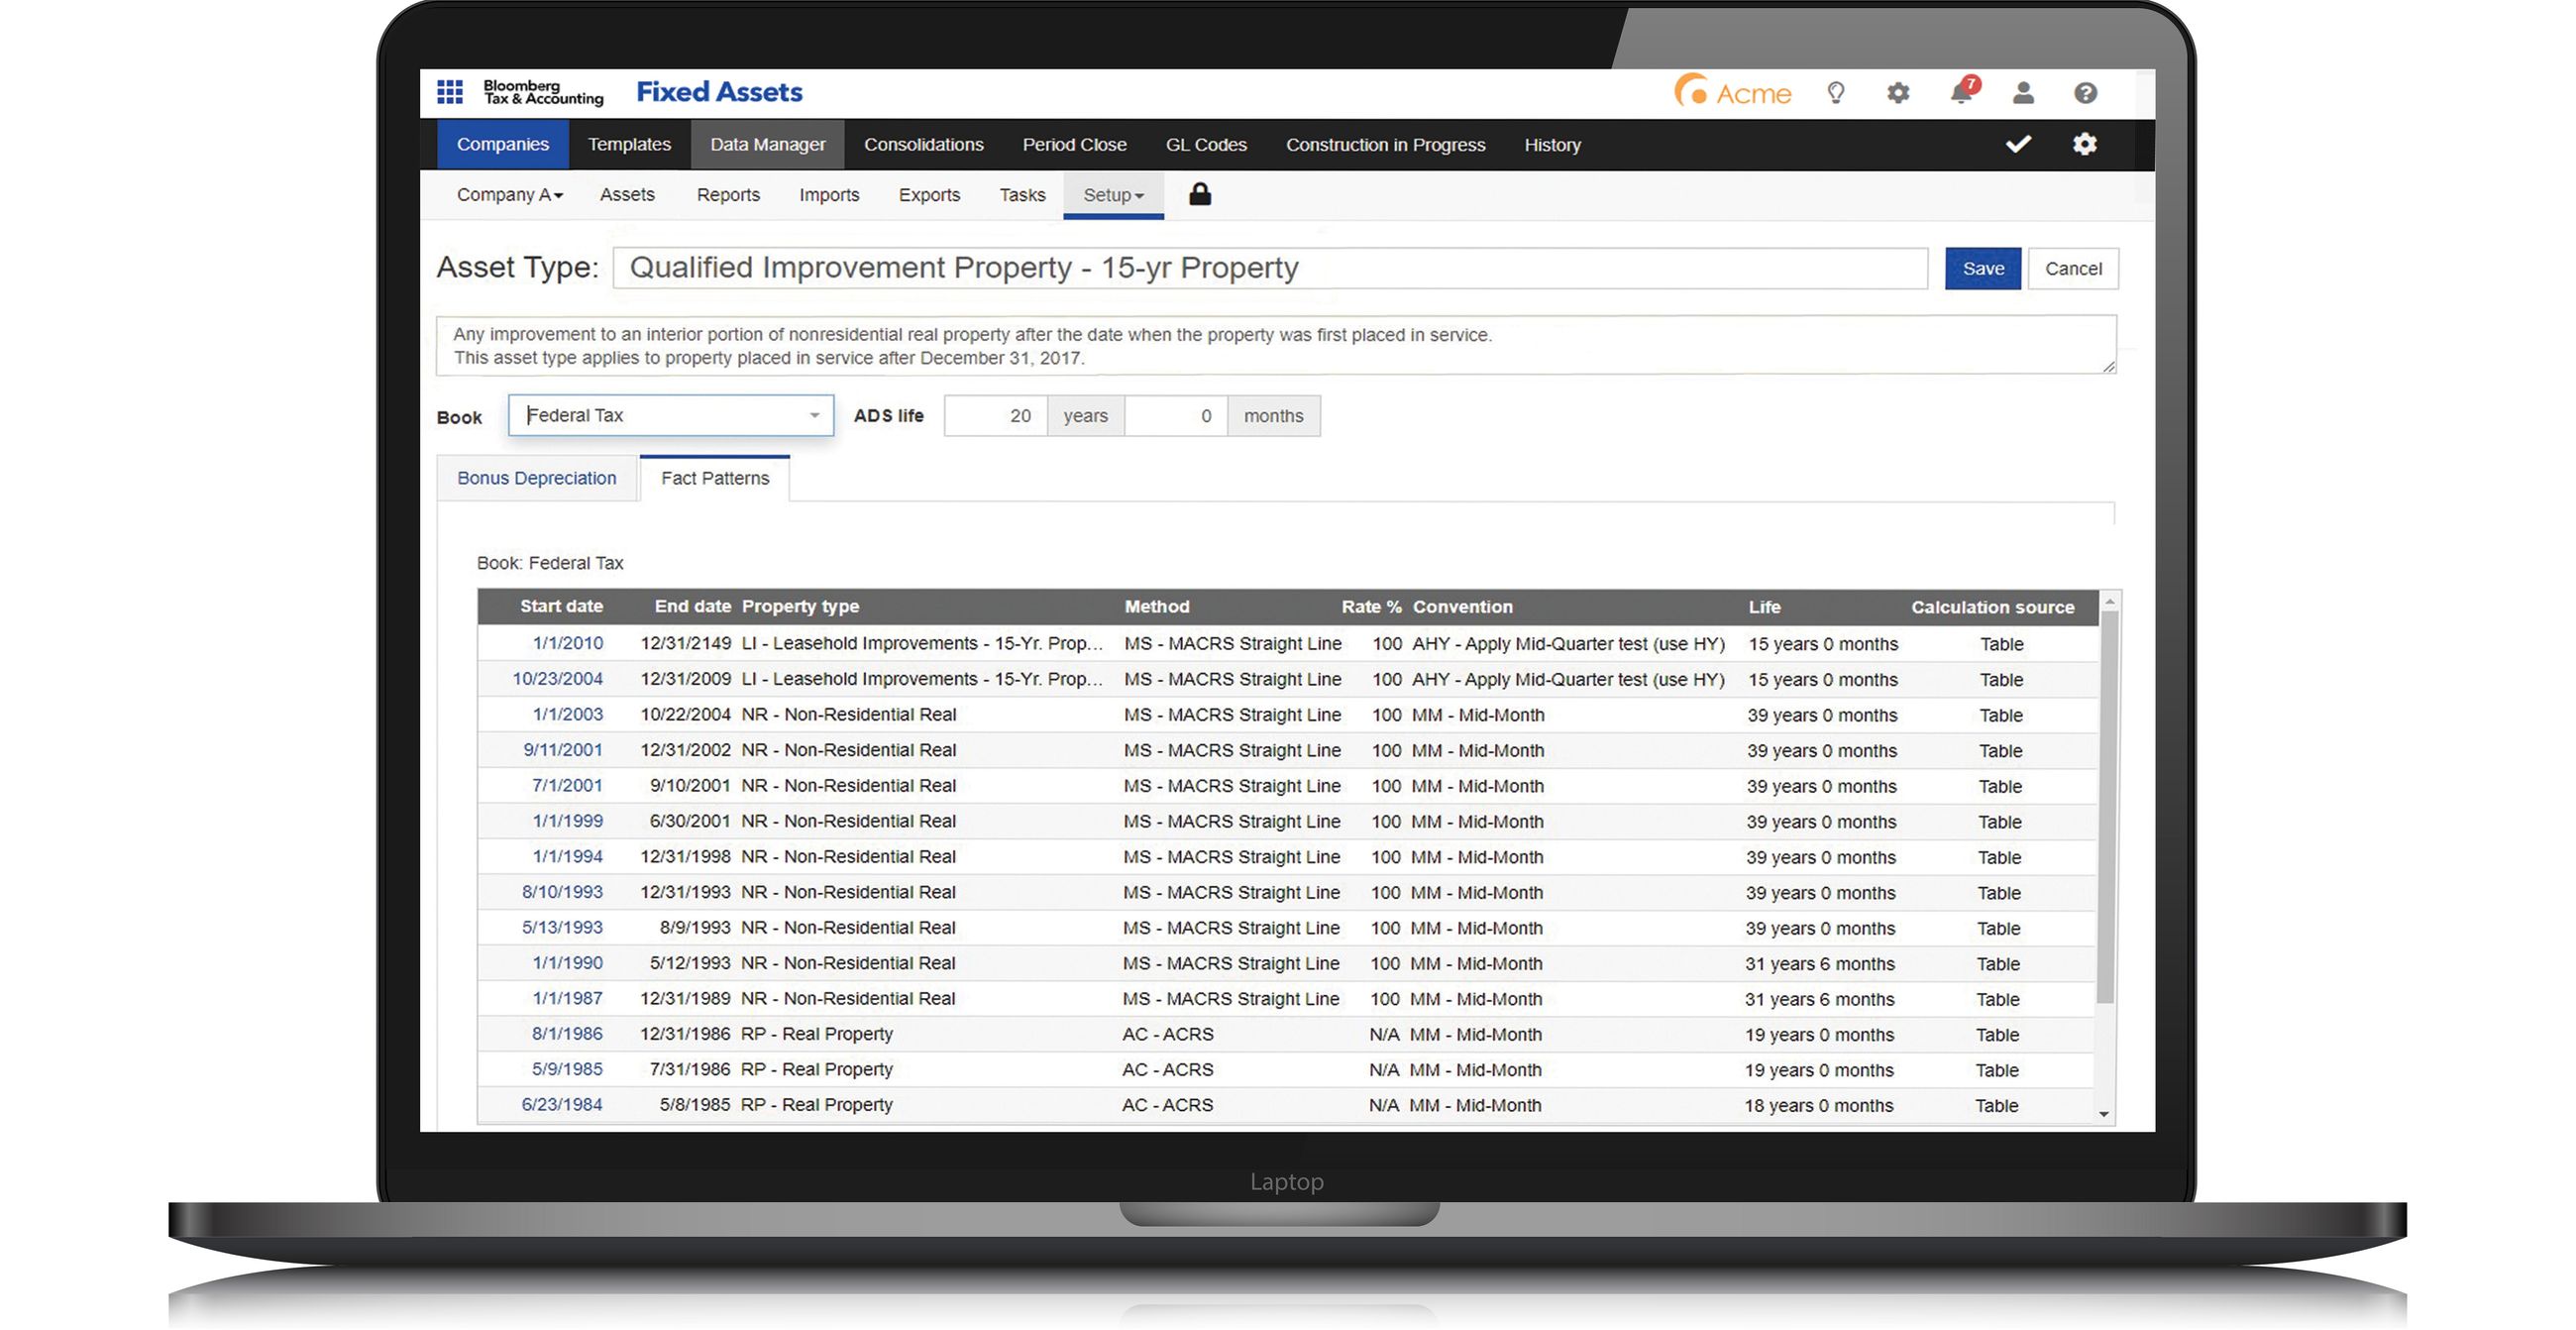Open the notifications bell with 7 alerts
Screen dimensions: 2576x1330
point(1962,92)
